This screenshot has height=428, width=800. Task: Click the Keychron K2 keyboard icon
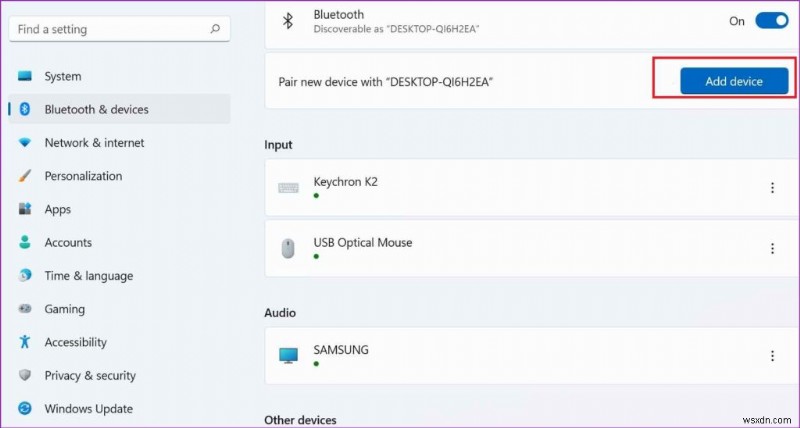pos(288,188)
